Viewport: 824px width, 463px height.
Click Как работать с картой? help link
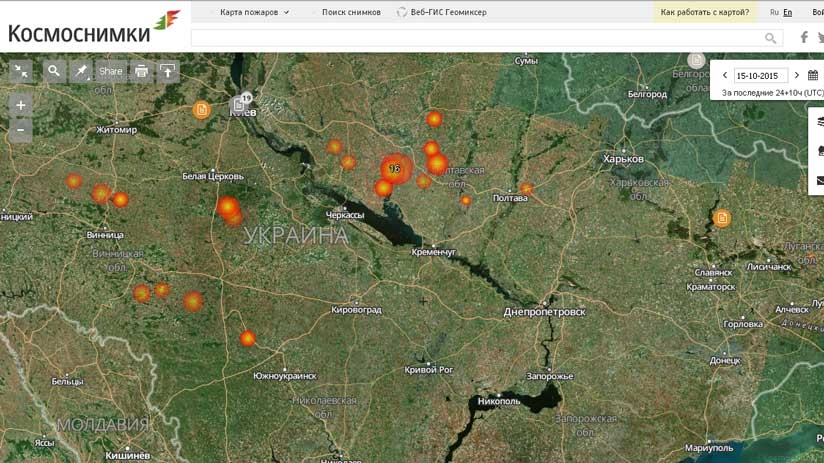click(705, 12)
